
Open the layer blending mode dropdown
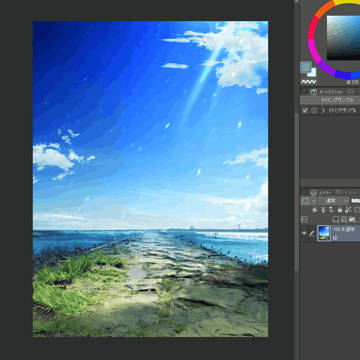click(x=333, y=201)
